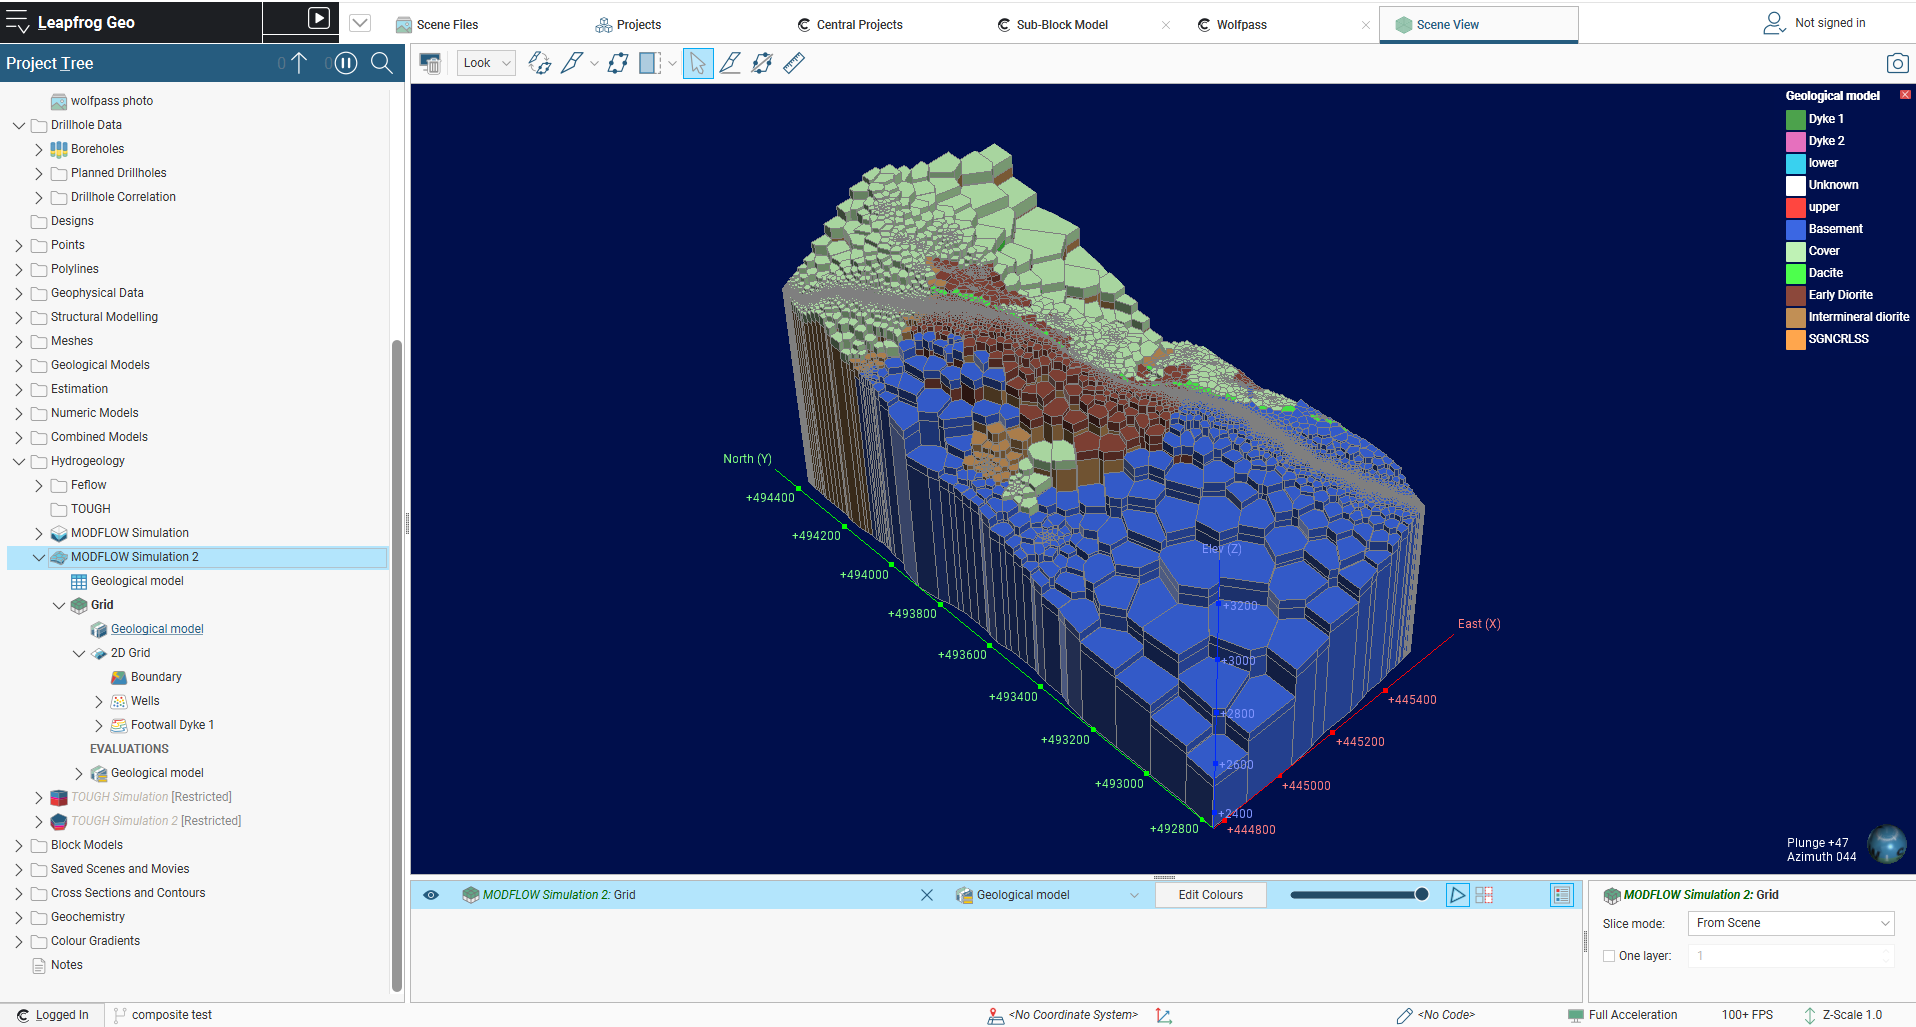Click the Edit Colours button

(x=1210, y=894)
